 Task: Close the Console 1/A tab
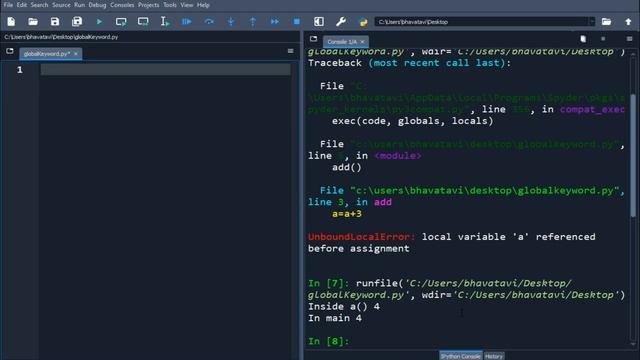pos(362,42)
